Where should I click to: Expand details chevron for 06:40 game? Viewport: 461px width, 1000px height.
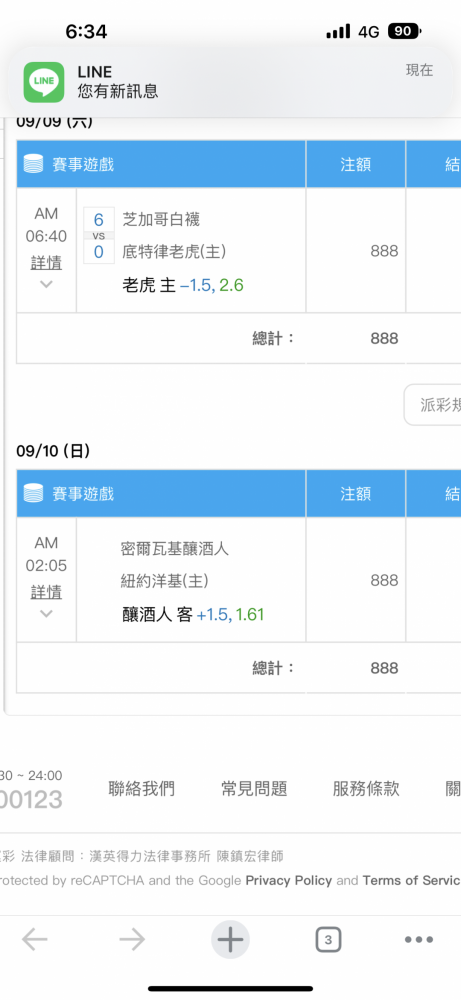click(46, 284)
